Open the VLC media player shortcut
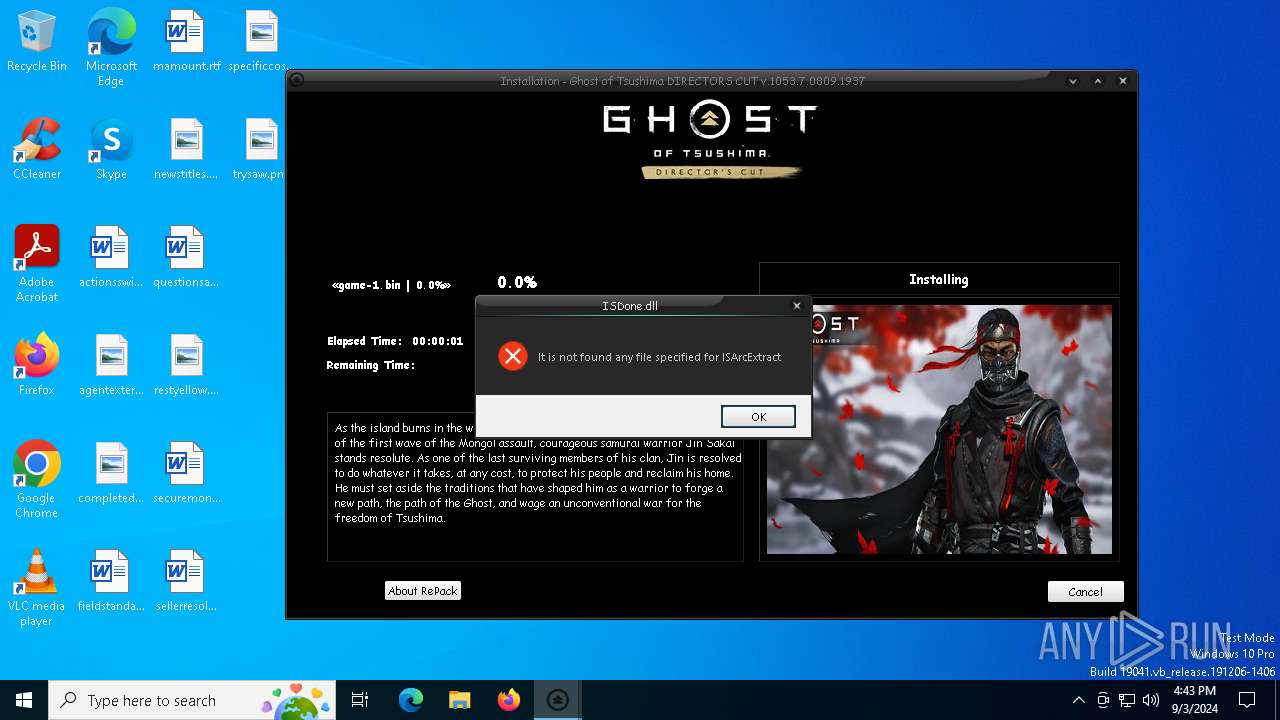The height and width of the screenshot is (720, 1280). tap(37, 588)
